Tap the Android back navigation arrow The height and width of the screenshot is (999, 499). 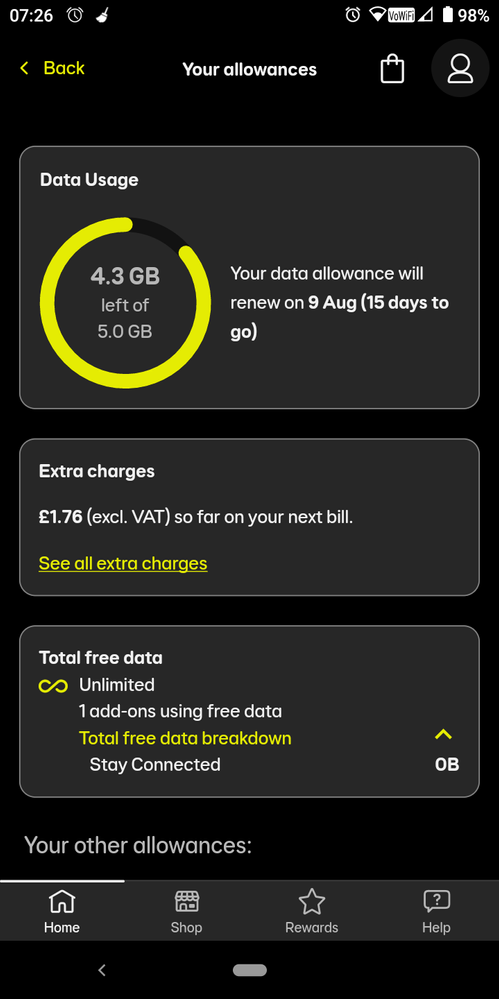101,970
